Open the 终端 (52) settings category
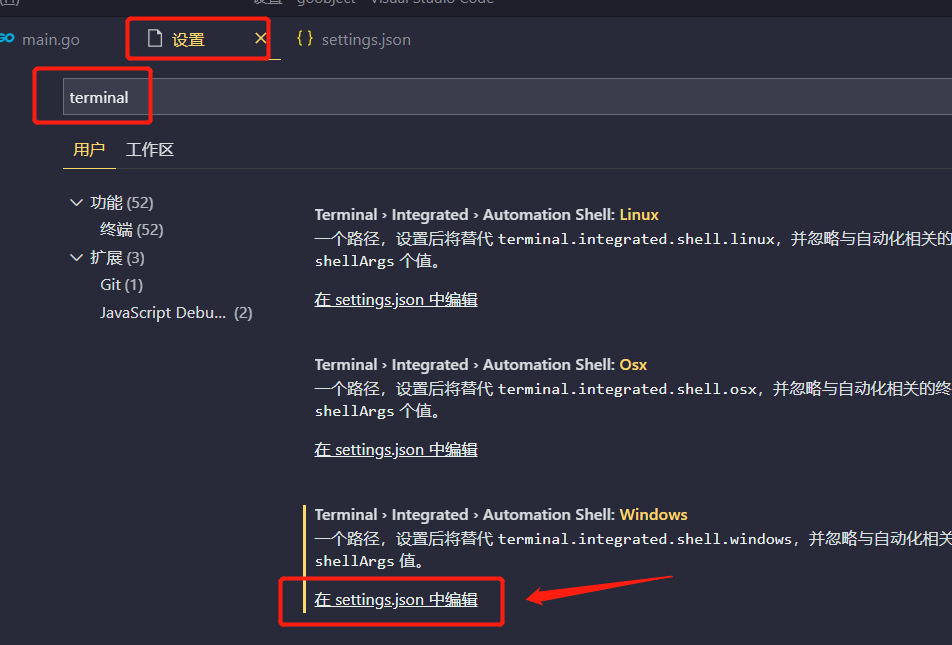Viewport: 952px width, 645px height. click(132, 230)
